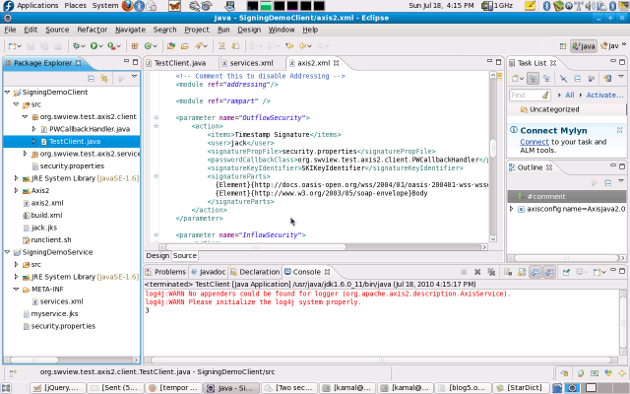Viewport: 630px width, 394px height.
Task: Collapse All in Package Explorer toolbar
Action: click(91, 78)
